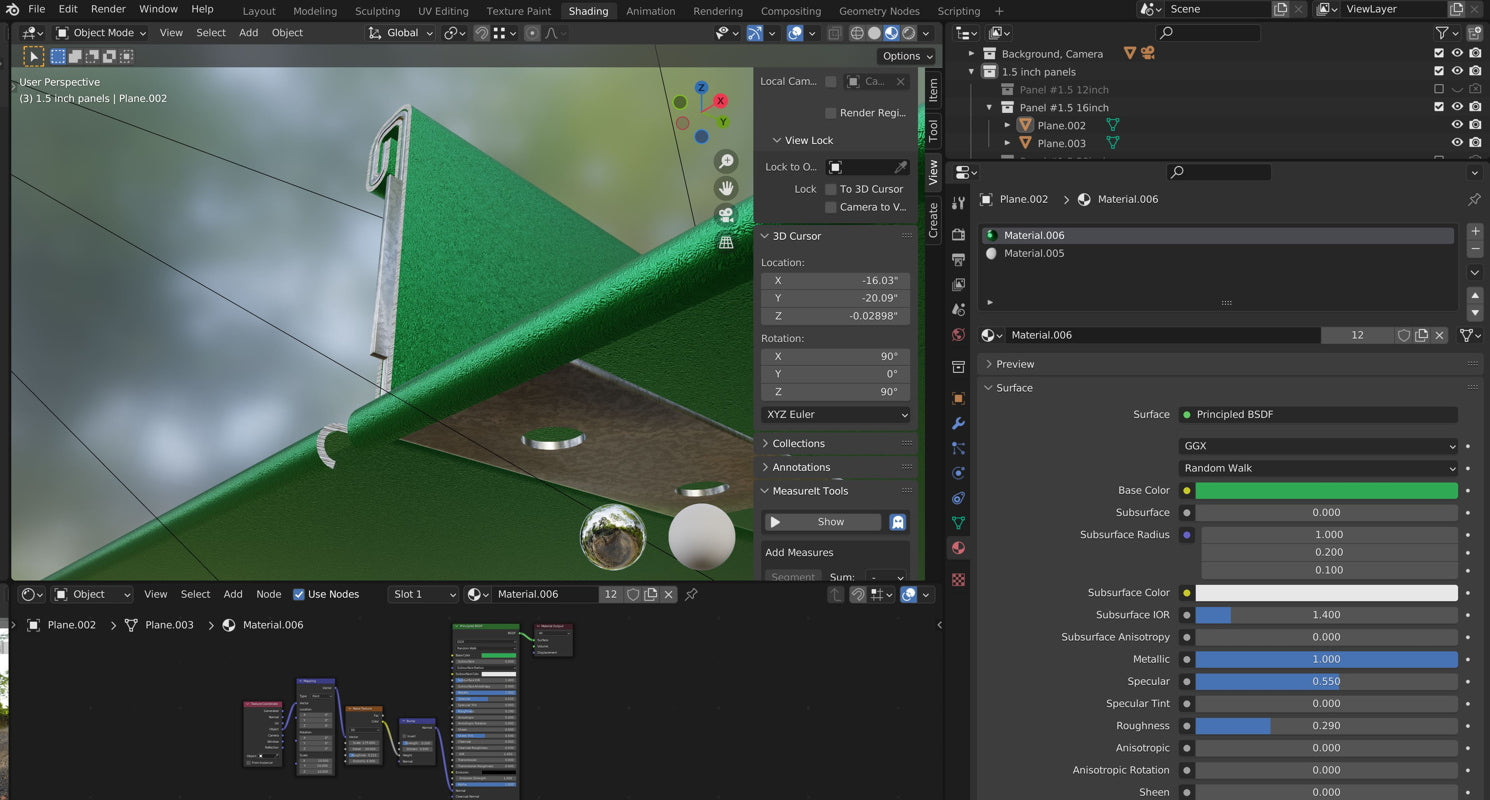This screenshot has height=800, width=1490.
Task: Pin the node editor material
Action: point(691,594)
